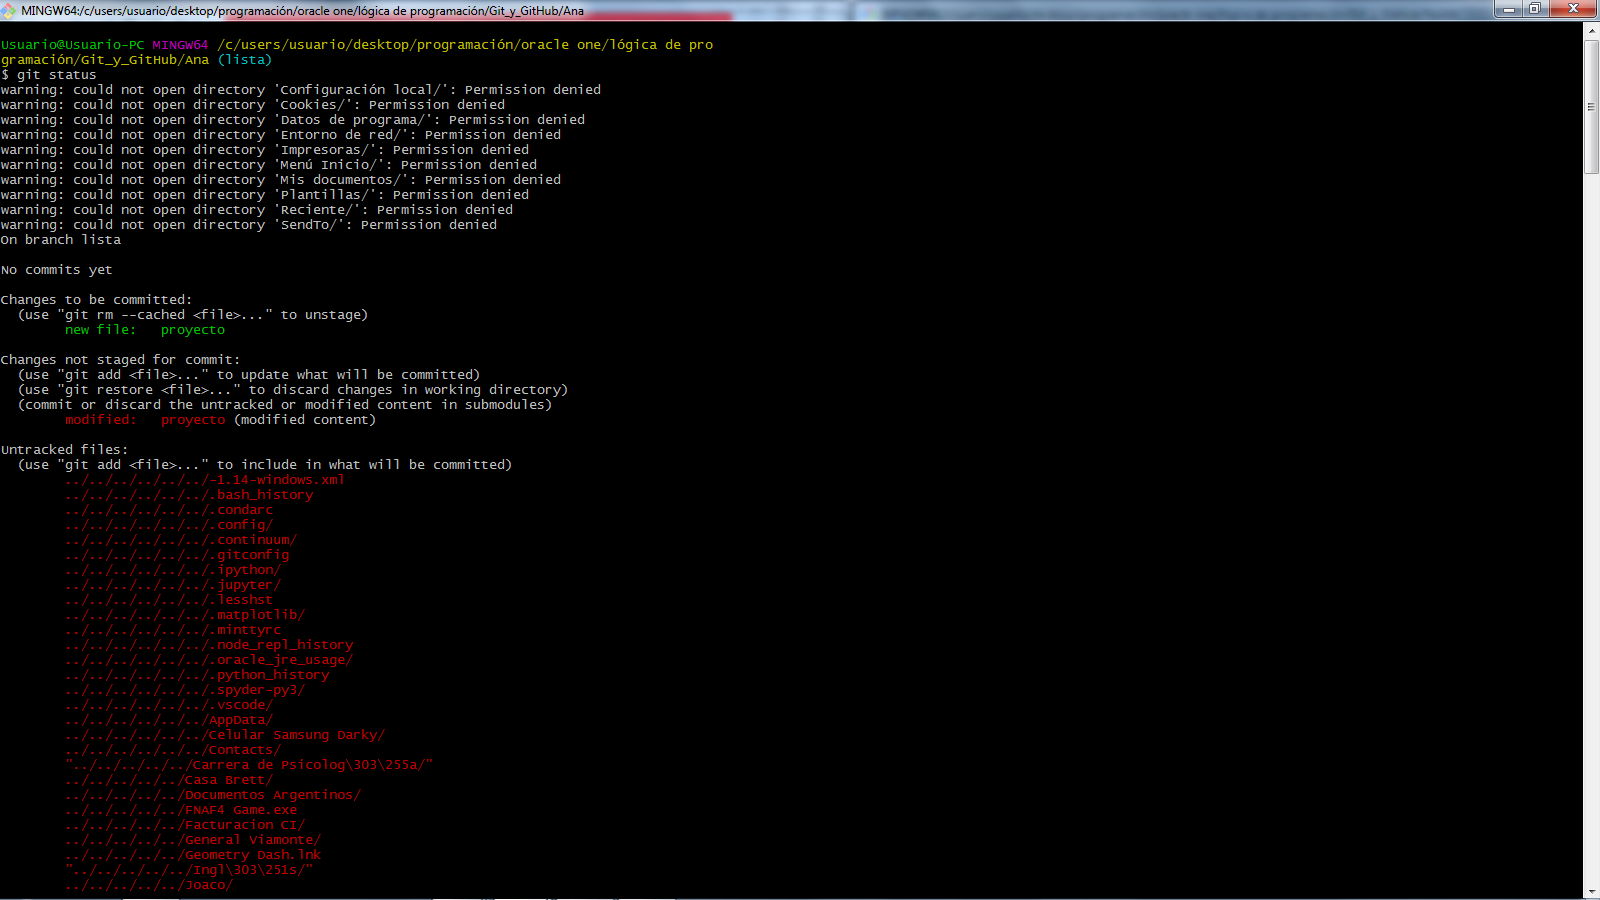Click the '(lista)' branch name in prompt
This screenshot has width=1600, height=900.
coord(245,60)
